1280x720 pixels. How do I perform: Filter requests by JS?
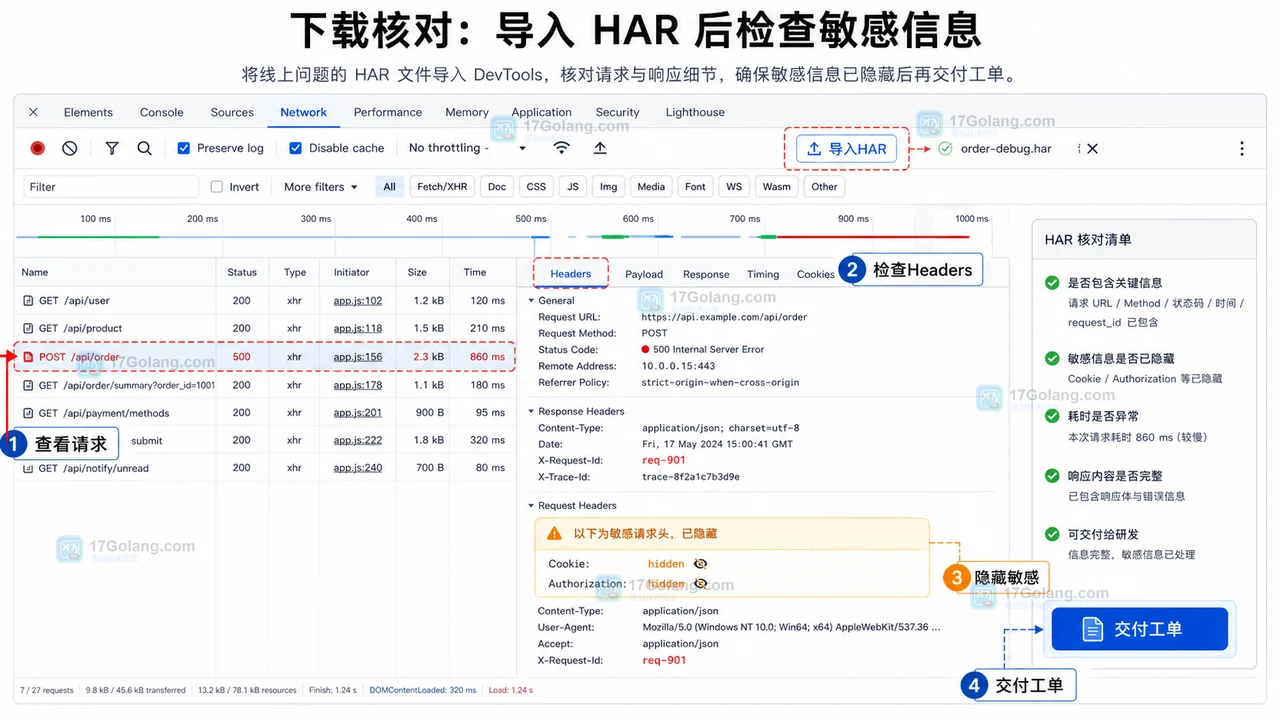[x=573, y=187]
